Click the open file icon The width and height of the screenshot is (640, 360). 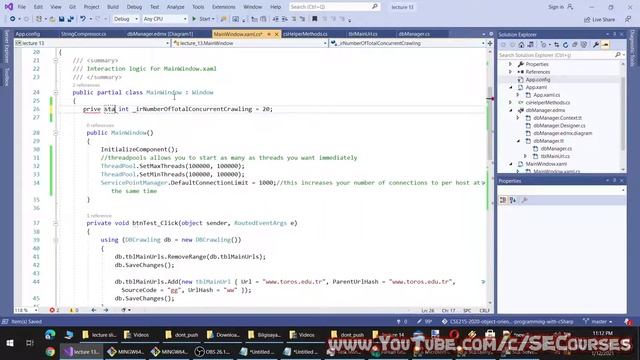[x=52, y=19]
